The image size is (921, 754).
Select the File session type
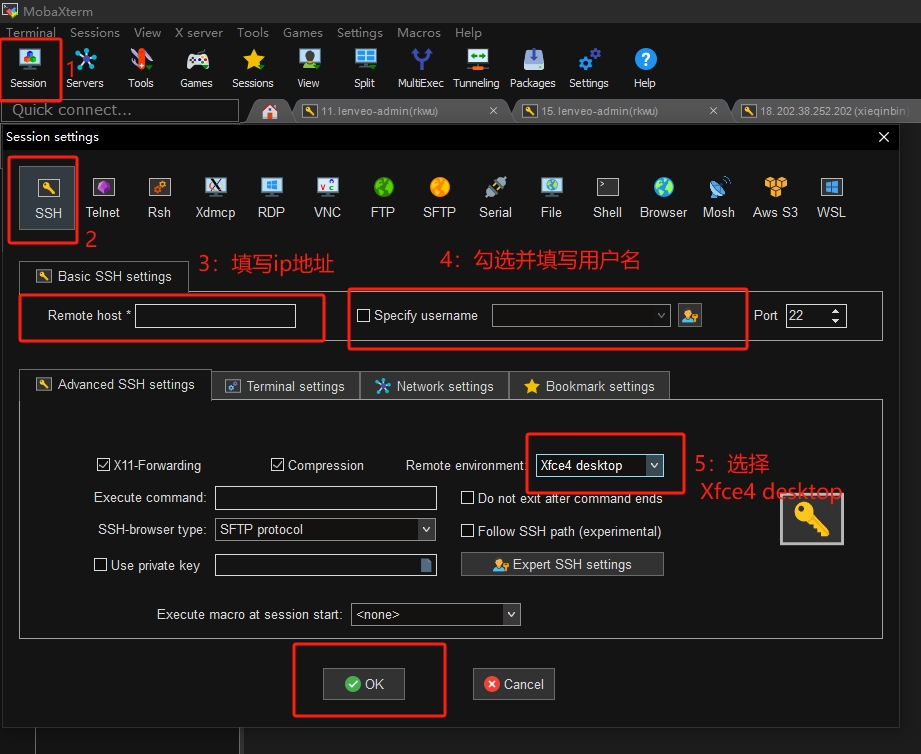[x=552, y=198]
